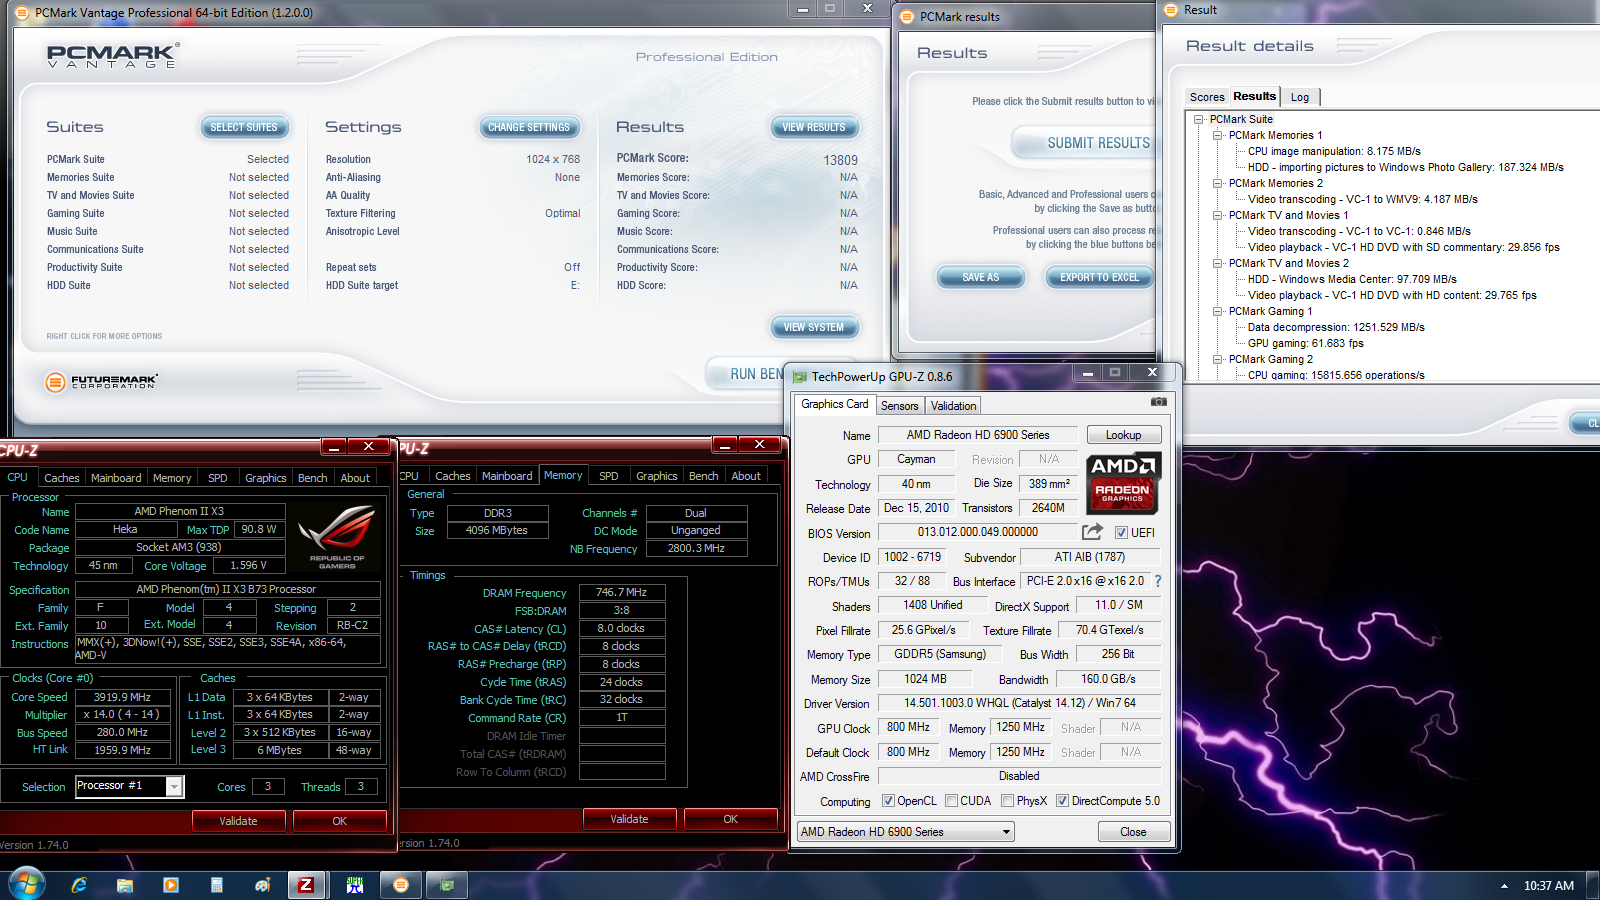Screen dimensions: 1602x906
Task: Click the Futuremark Corporation logo
Action: click(x=102, y=381)
